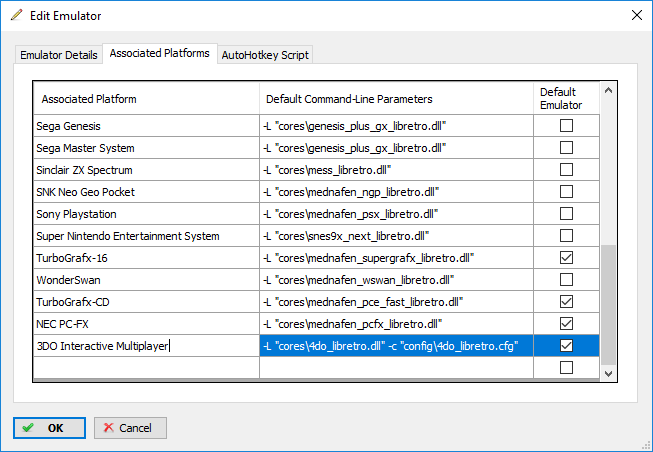The height and width of the screenshot is (452, 653).
Task: Click the Sega Genesis command-line parameters cell
Action: point(396,126)
